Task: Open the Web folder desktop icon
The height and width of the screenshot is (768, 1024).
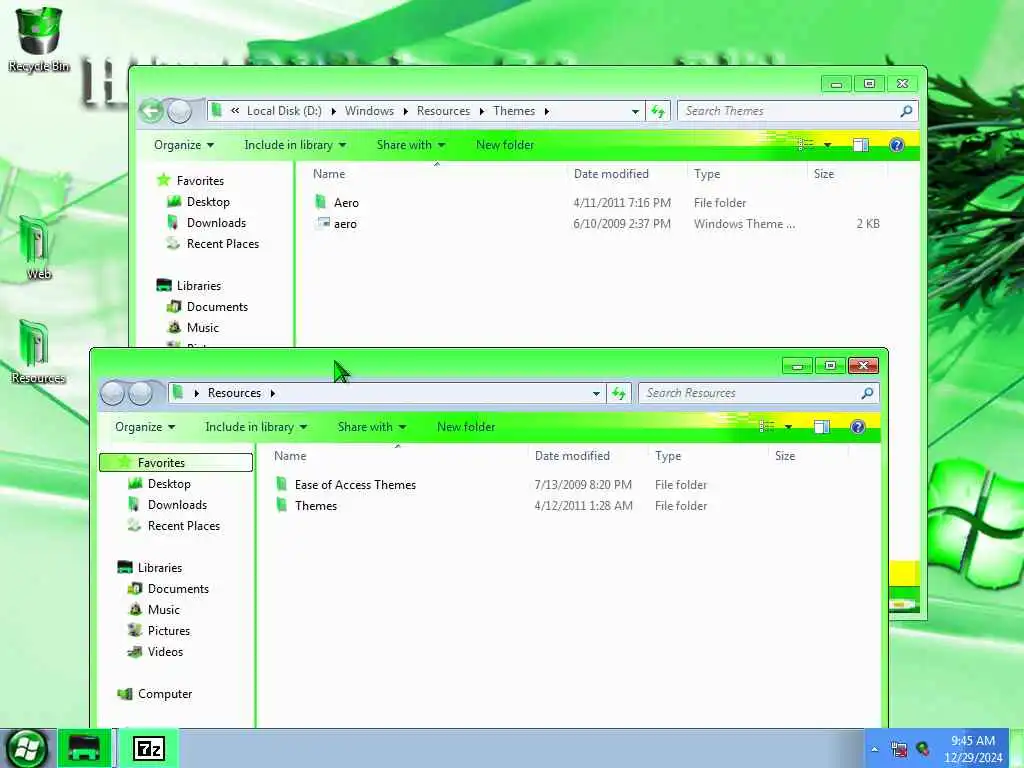Action: coord(36,248)
